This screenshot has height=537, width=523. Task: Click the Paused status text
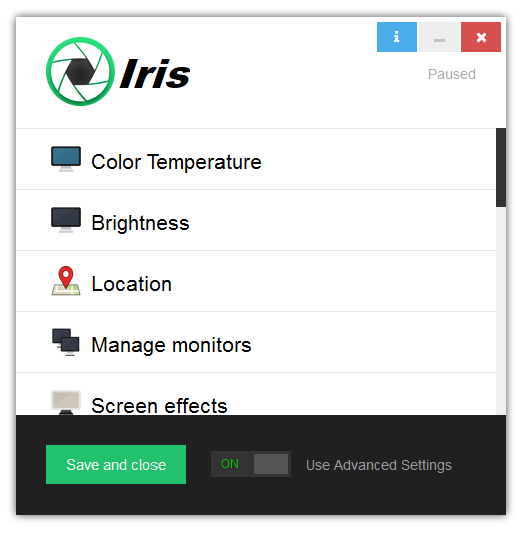click(452, 74)
